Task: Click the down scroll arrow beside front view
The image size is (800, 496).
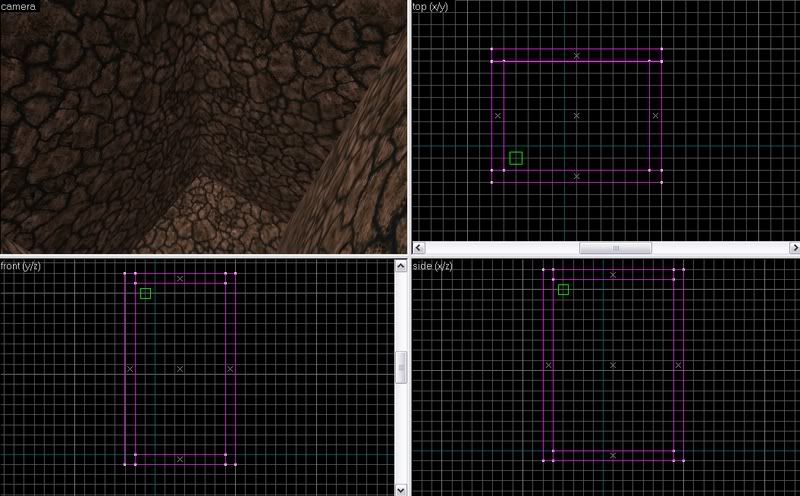Action: 402,489
